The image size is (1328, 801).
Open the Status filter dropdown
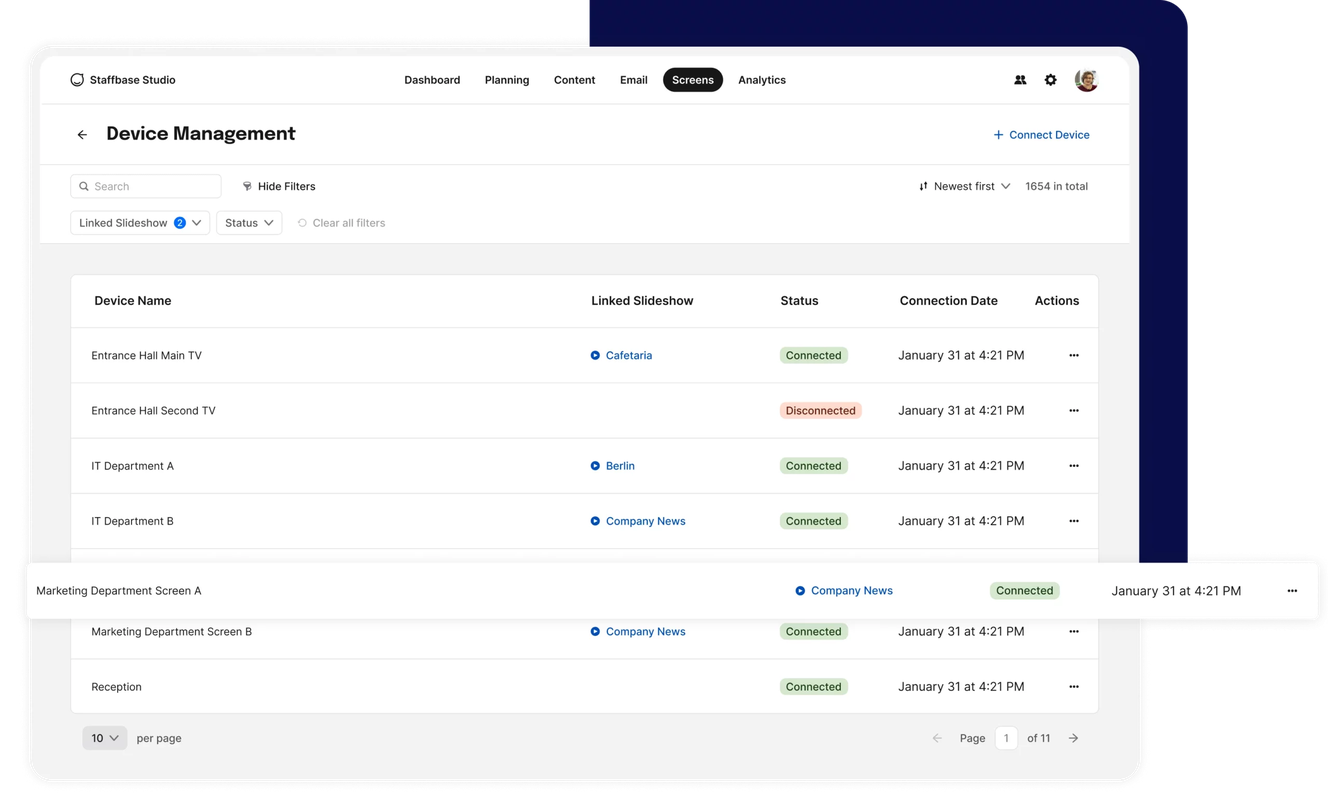(248, 222)
